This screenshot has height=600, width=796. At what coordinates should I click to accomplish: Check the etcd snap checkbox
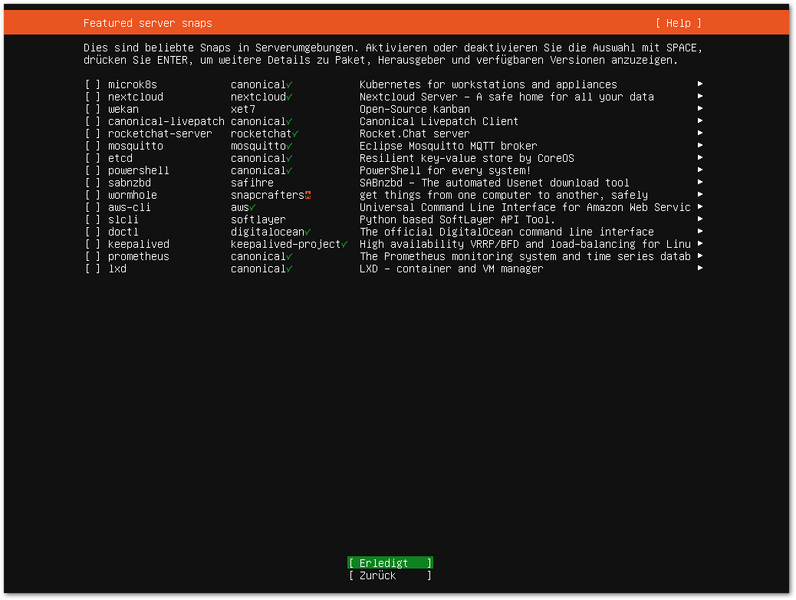point(93,158)
